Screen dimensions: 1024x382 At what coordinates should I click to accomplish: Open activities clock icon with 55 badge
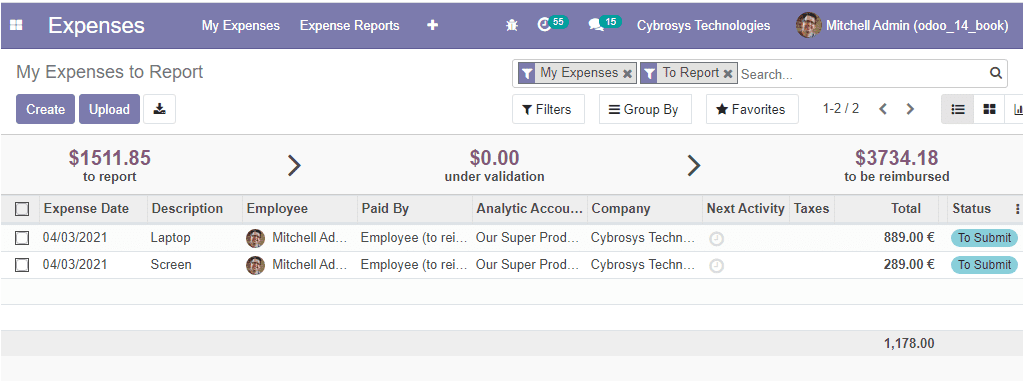click(544, 25)
